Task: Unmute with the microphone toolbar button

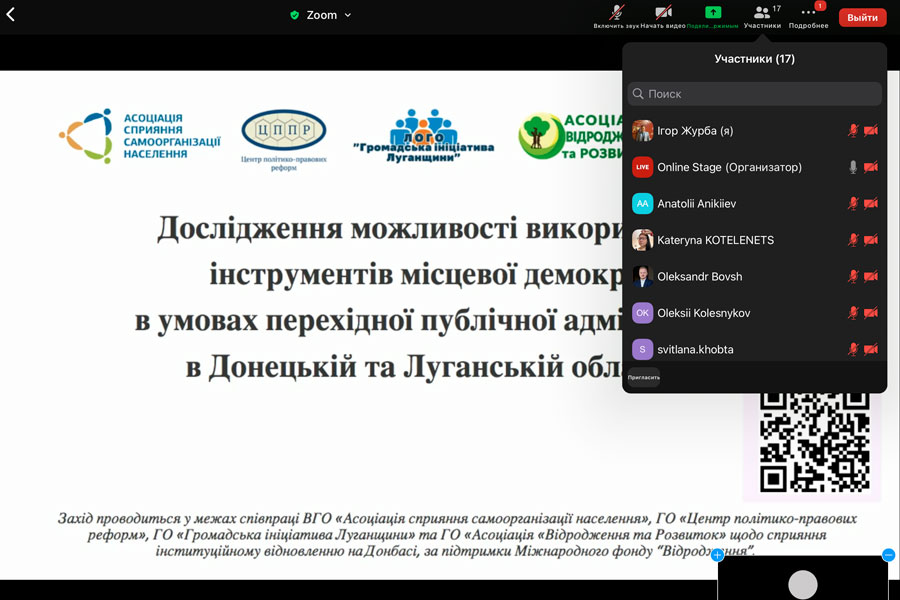Action: [616, 16]
